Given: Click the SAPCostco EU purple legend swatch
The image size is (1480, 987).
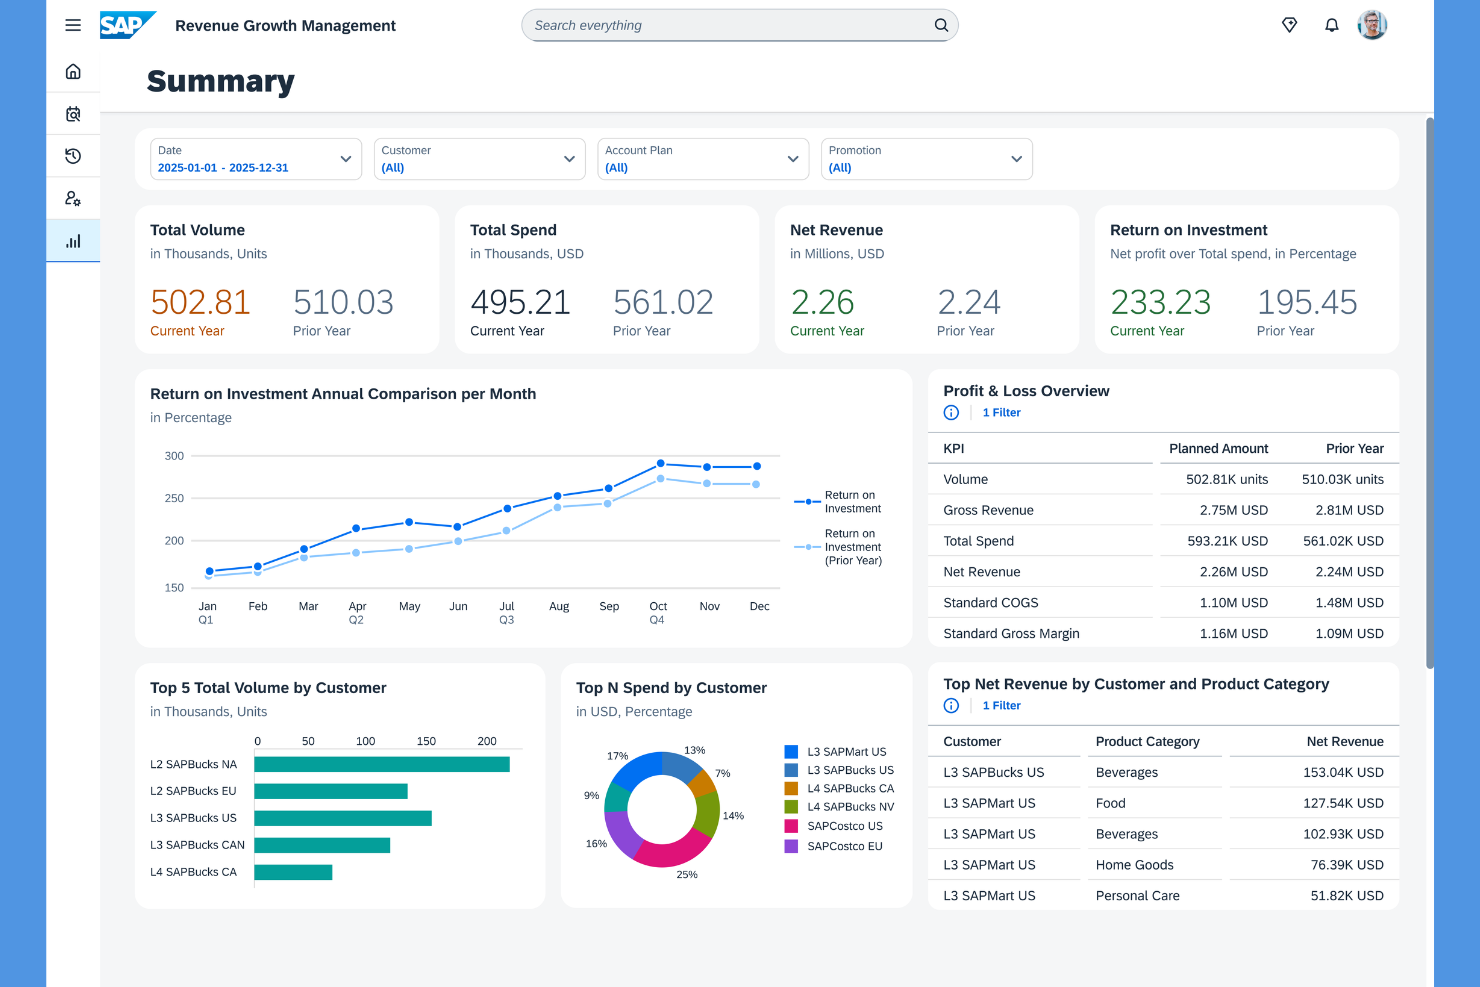Looking at the screenshot, I should point(791,846).
